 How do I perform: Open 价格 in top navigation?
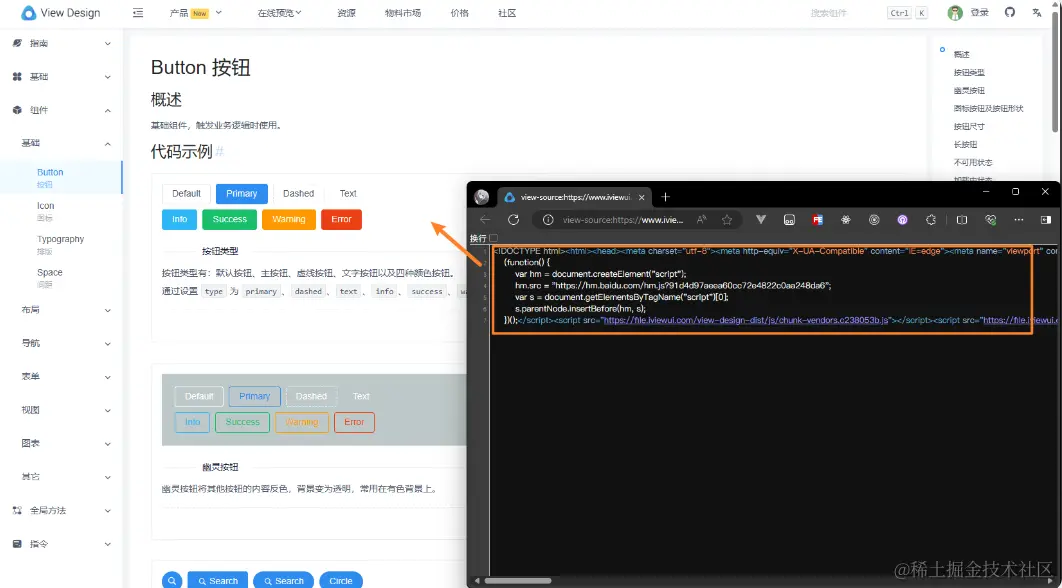459,13
